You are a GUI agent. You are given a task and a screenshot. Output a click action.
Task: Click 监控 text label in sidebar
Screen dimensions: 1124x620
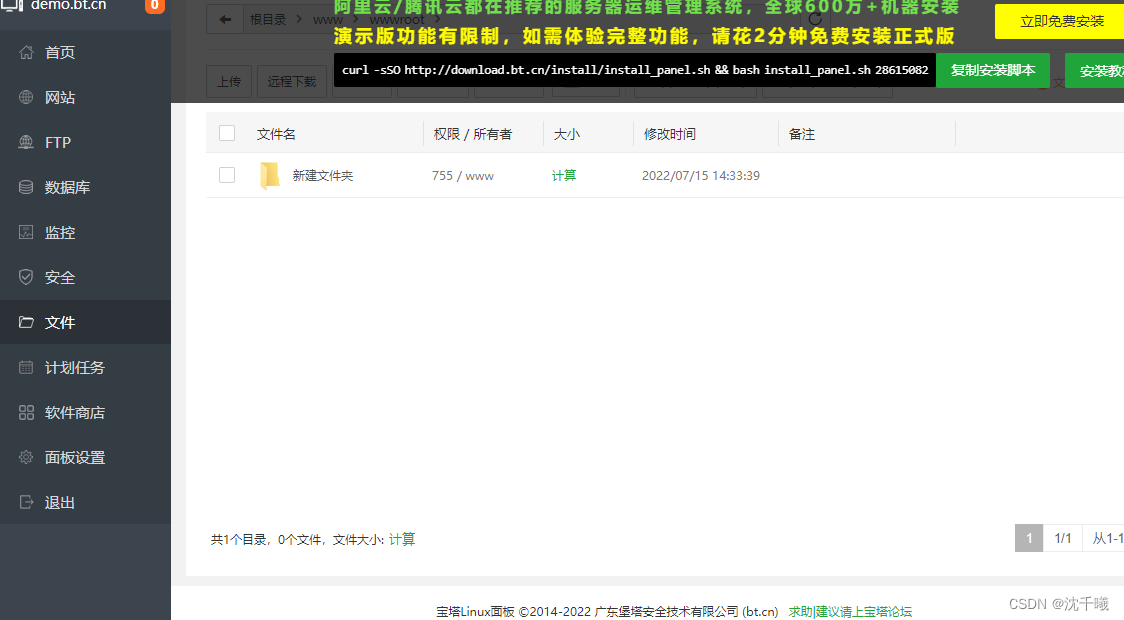[59, 232]
